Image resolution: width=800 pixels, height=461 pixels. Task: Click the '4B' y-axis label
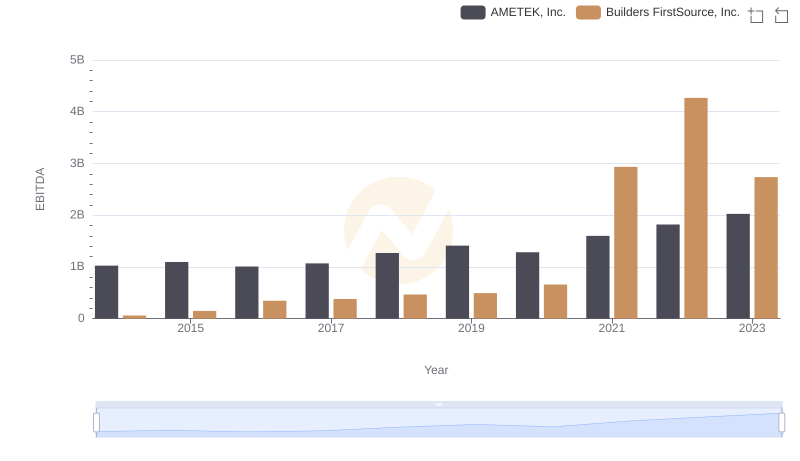point(77,111)
